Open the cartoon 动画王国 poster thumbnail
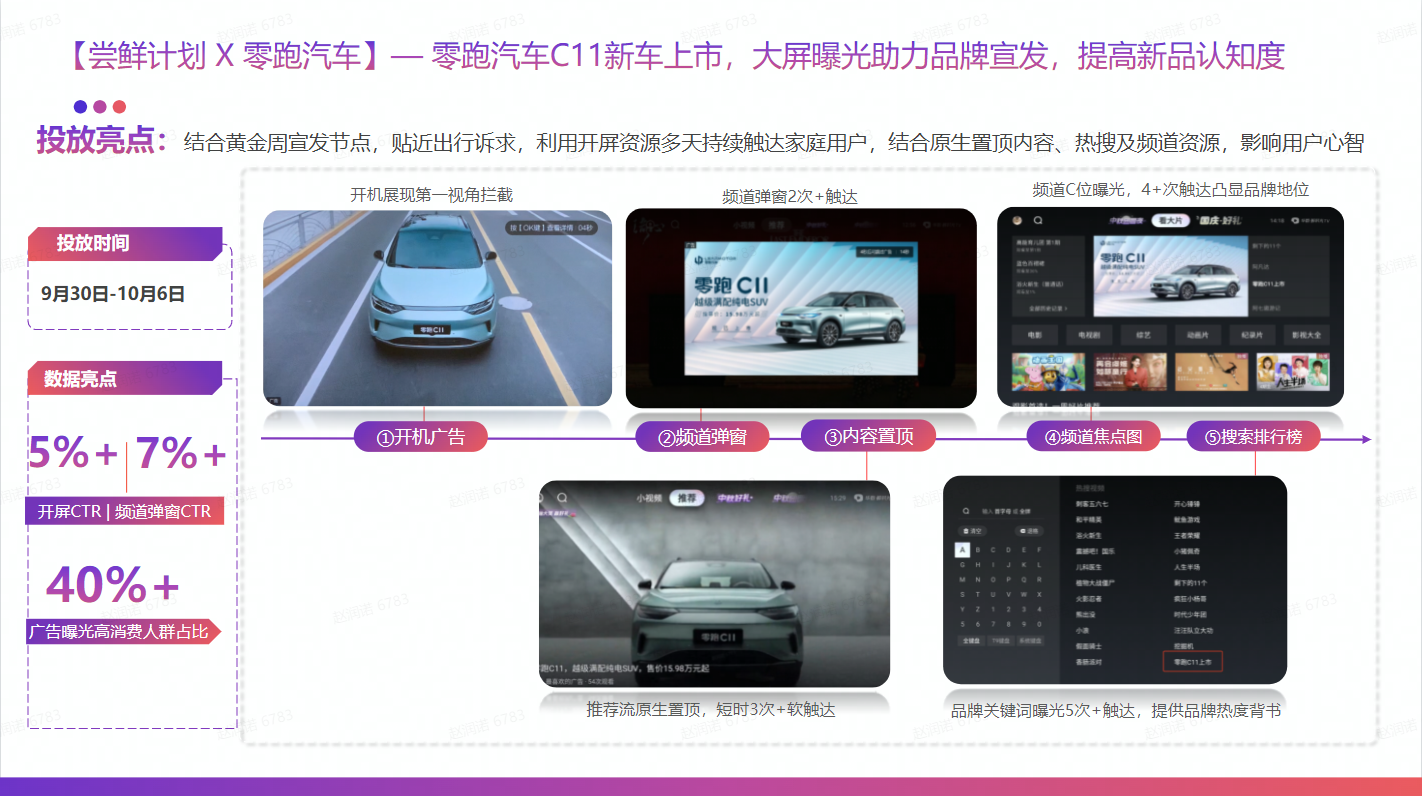The height and width of the screenshot is (796, 1422). (1048, 372)
